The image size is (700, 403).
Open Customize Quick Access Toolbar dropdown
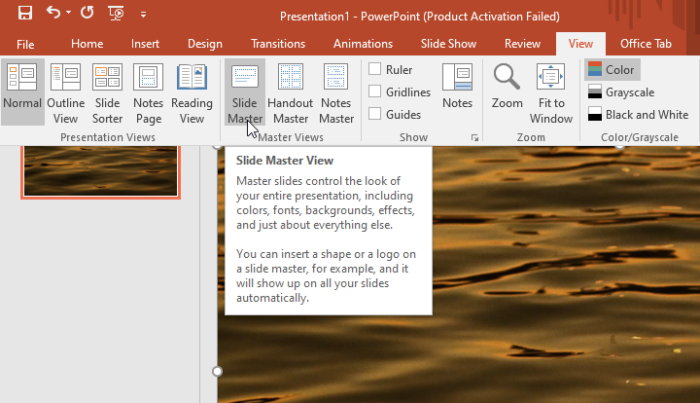[x=143, y=15]
